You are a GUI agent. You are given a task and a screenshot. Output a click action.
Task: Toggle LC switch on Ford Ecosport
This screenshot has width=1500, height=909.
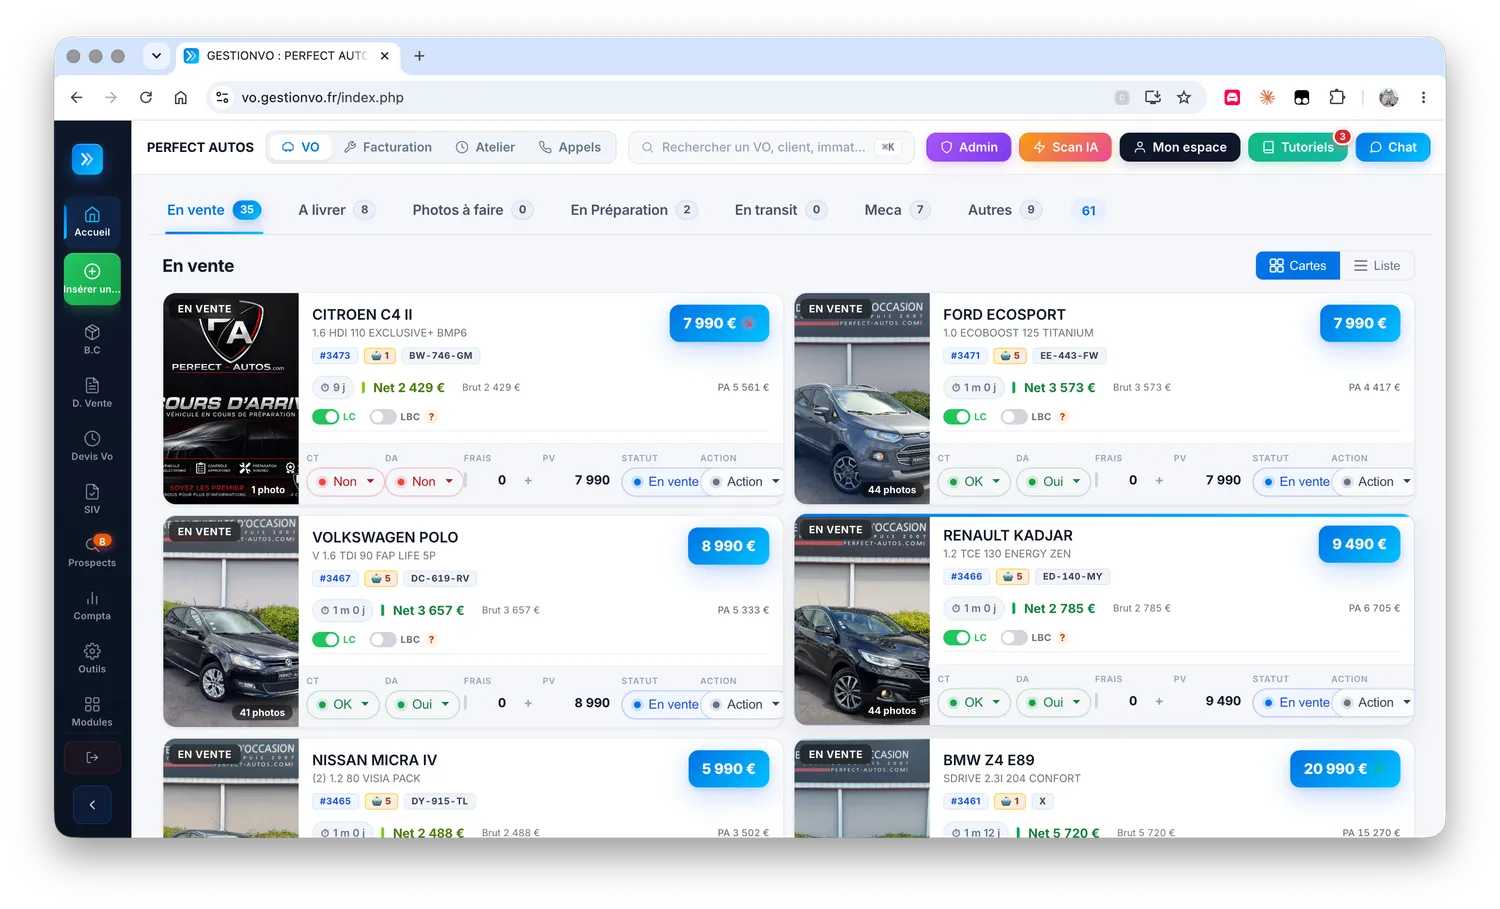[956, 417]
